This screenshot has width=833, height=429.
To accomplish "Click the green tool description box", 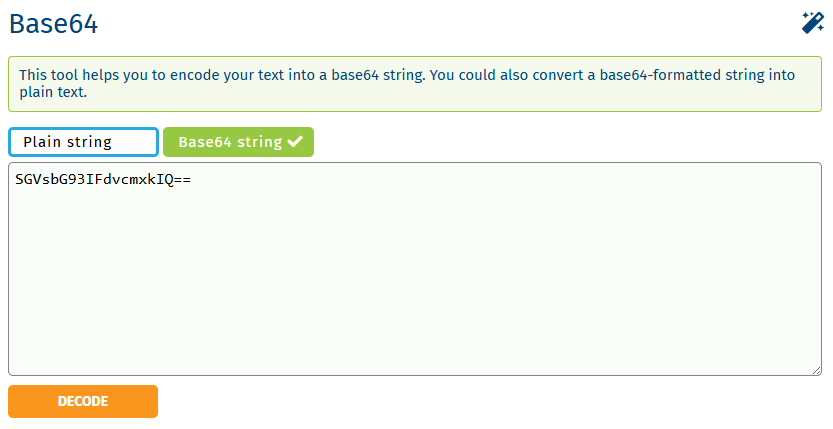I will tap(415, 84).
